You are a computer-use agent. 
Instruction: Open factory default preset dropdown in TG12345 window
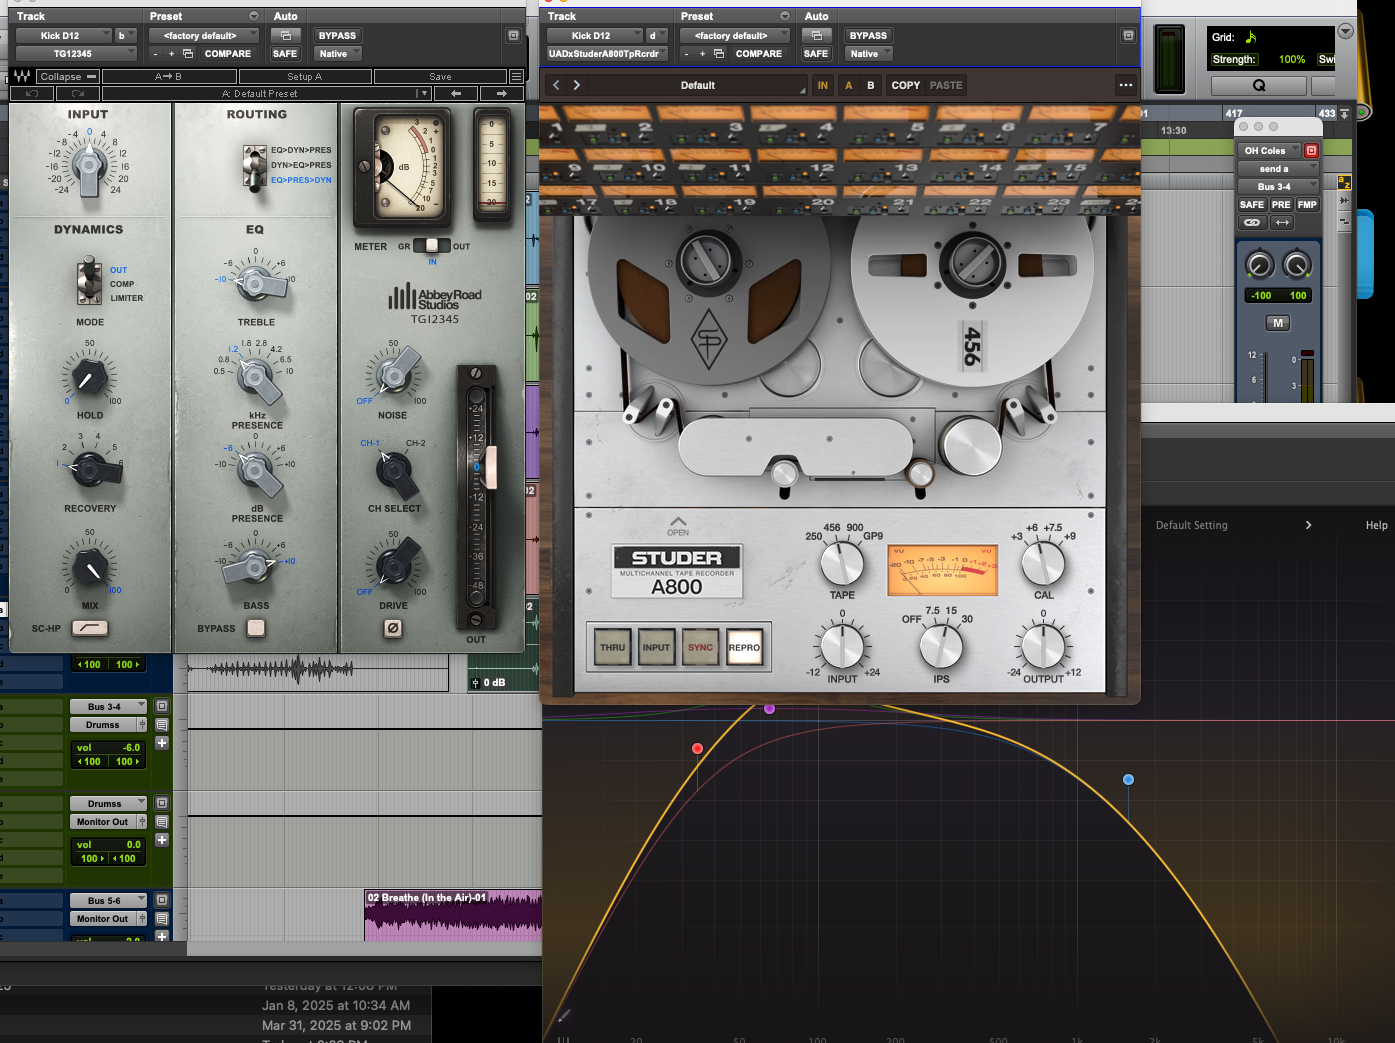204,35
